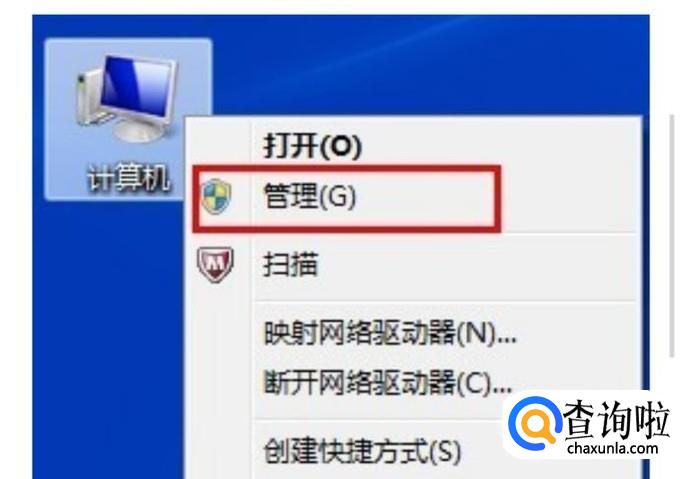
Task: Click empty desktop area below Computer icon
Action: click(109, 339)
